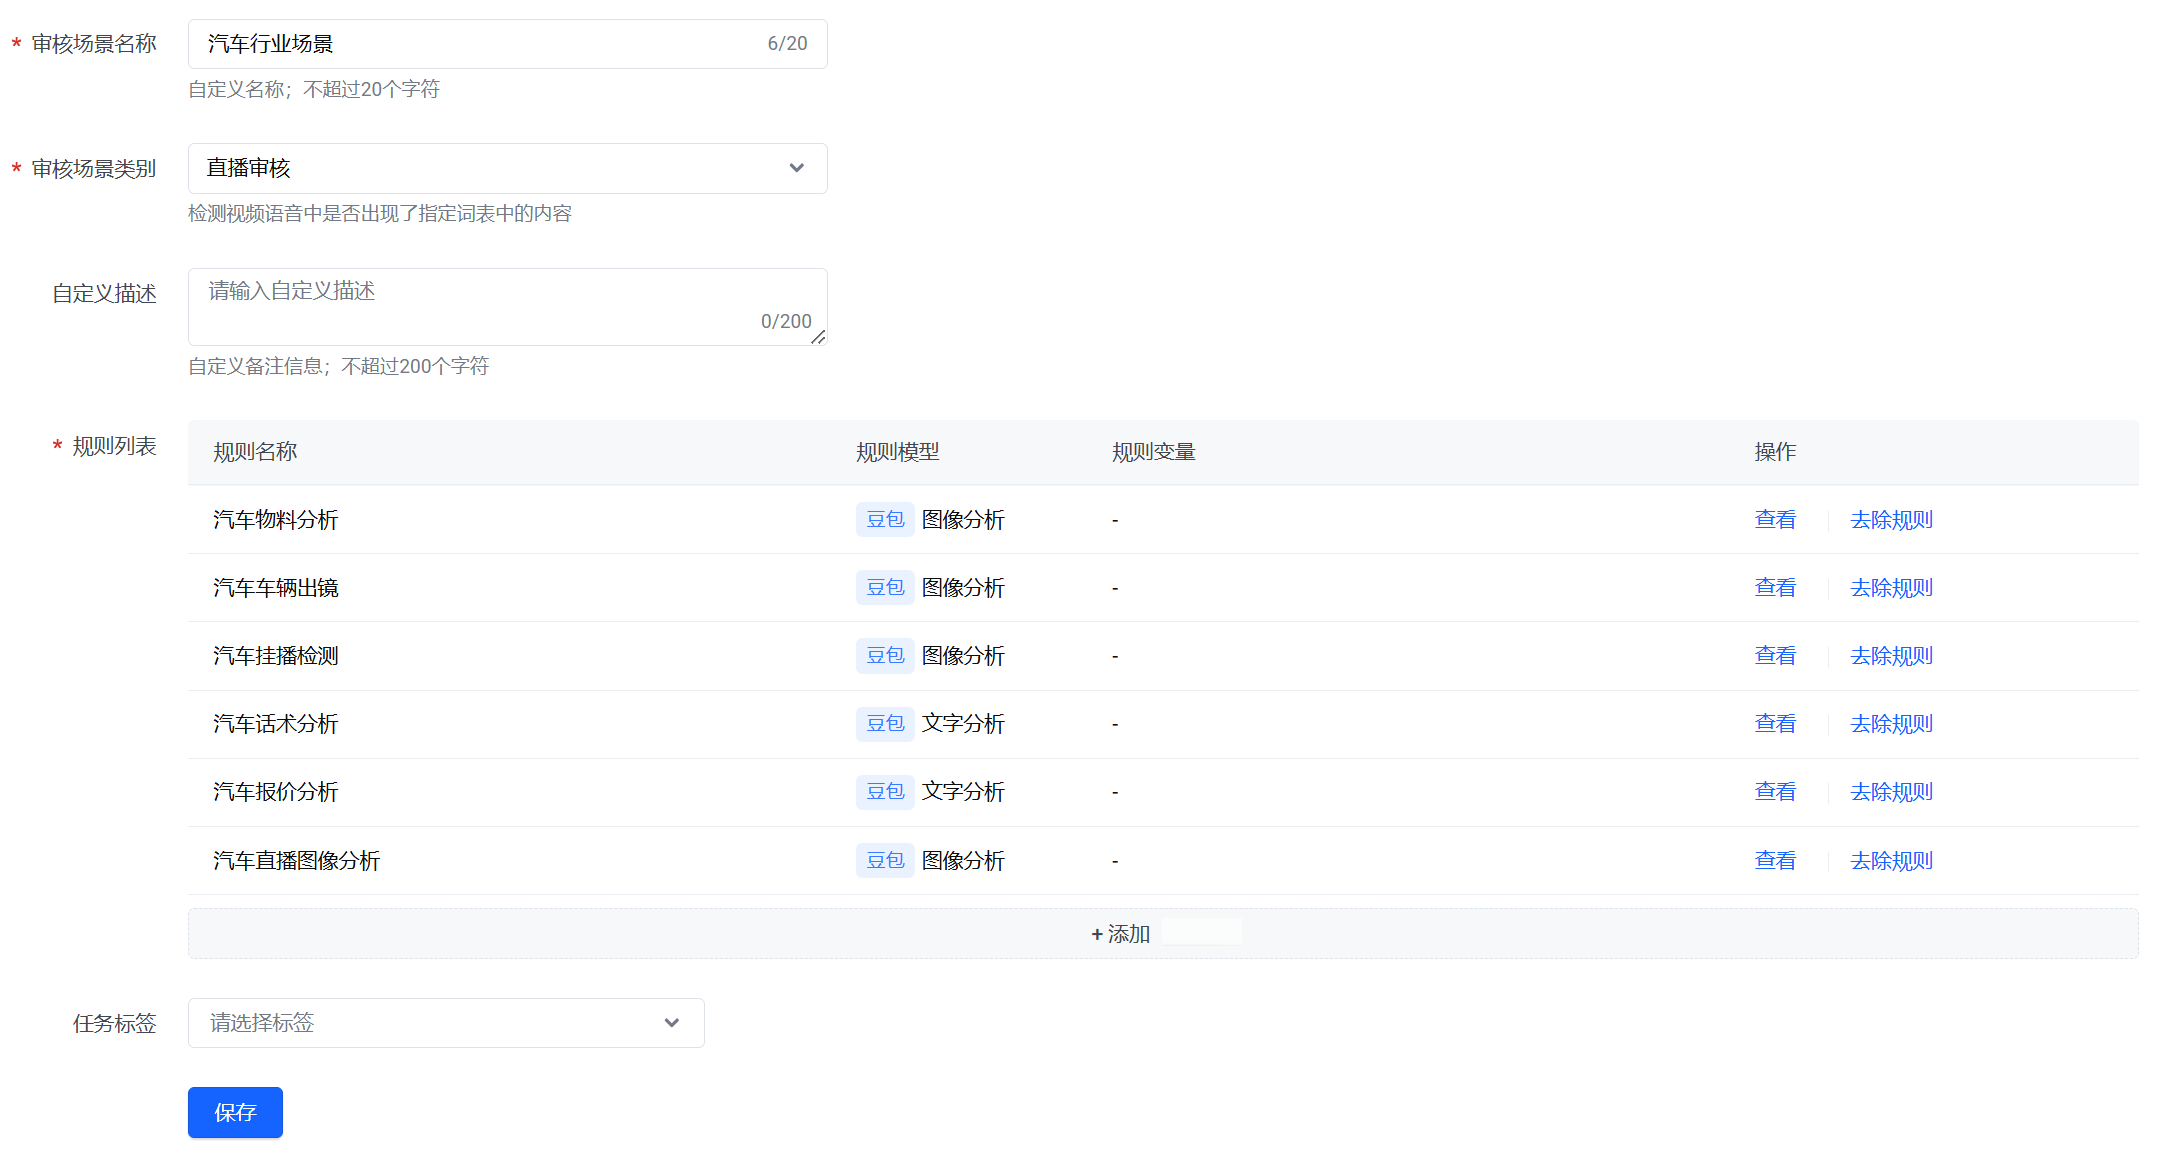Screen dimensions: 2162x1164
Task: Click the 审核场景名称 input field
Action: 480,44
